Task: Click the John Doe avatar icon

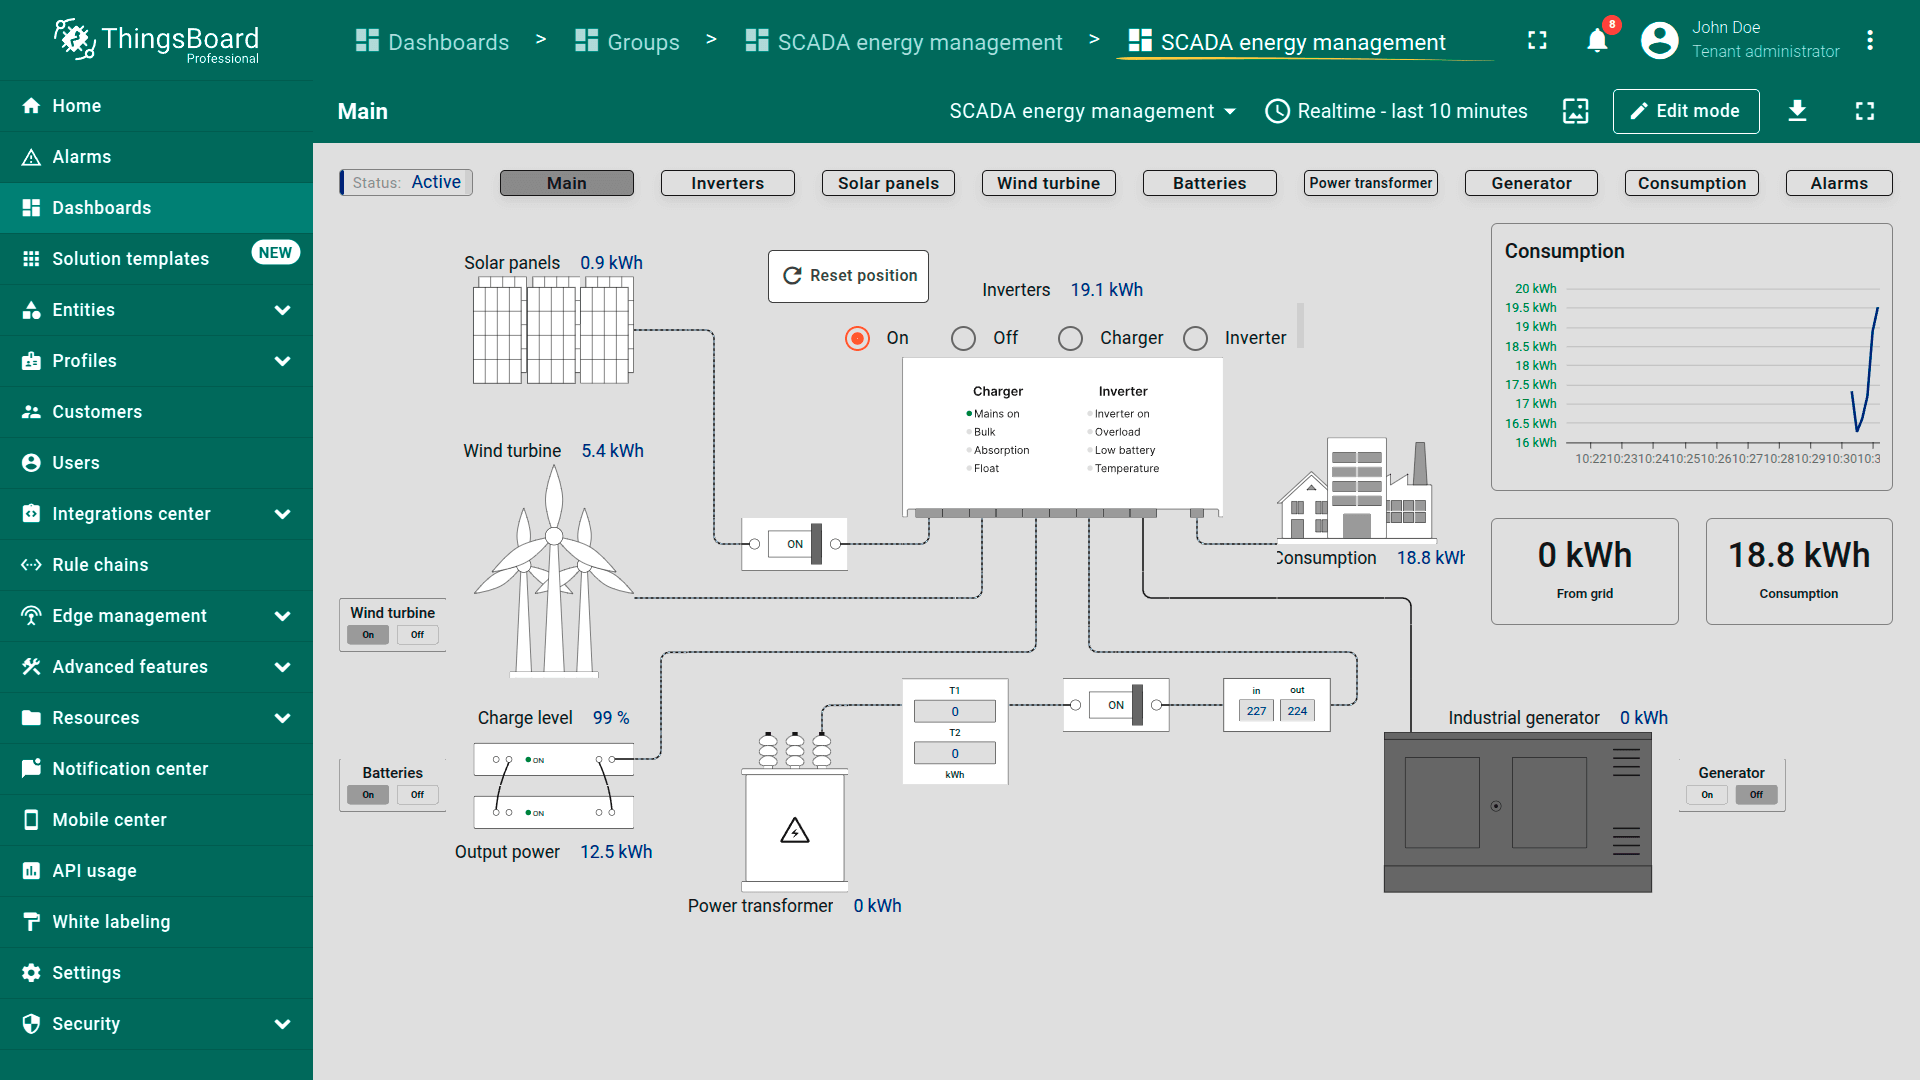Action: click(x=1659, y=41)
